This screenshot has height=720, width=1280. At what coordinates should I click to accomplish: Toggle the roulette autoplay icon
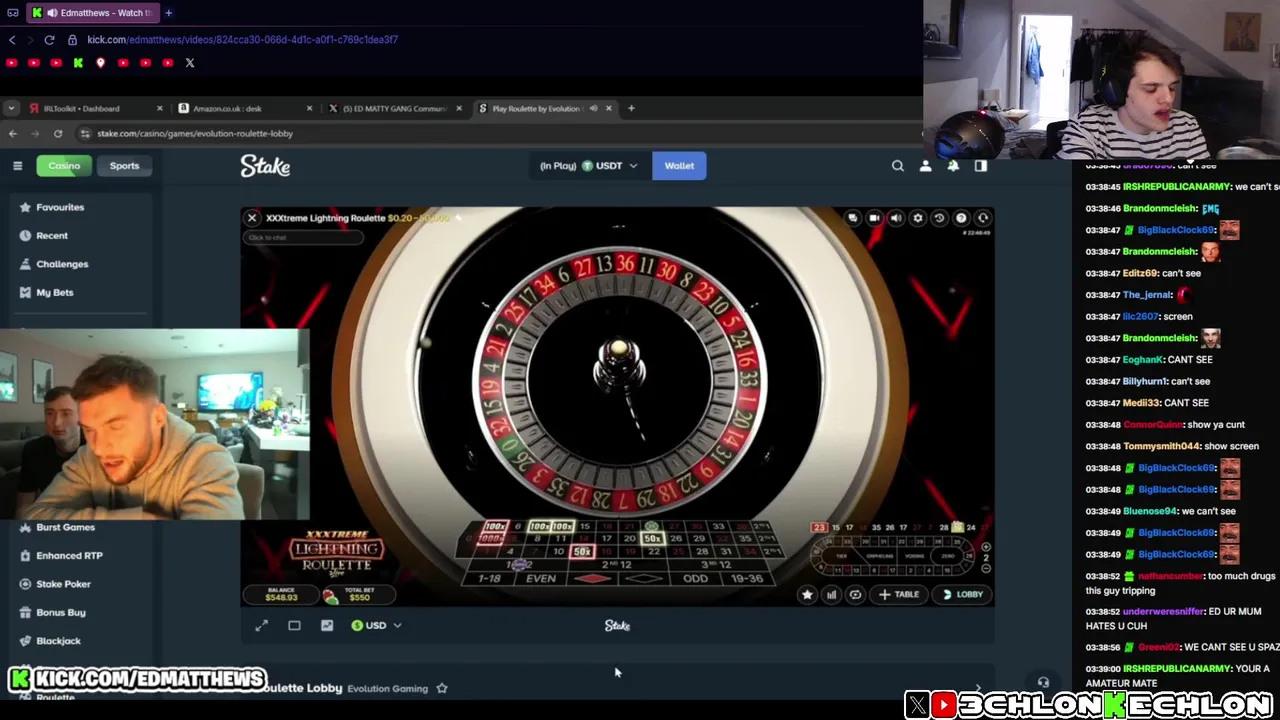tap(855, 595)
